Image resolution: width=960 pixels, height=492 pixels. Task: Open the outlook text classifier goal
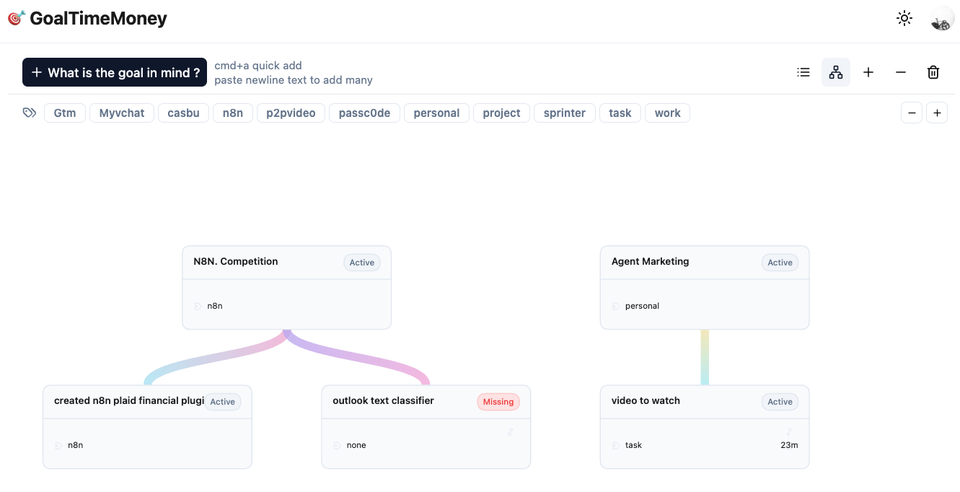coord(383,401)
